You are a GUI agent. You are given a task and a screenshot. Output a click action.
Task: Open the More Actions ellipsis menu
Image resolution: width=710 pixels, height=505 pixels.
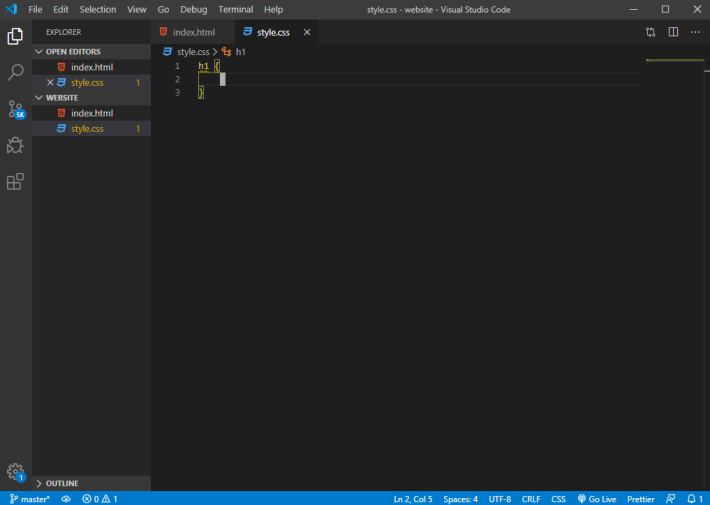[x=695, y=32]
